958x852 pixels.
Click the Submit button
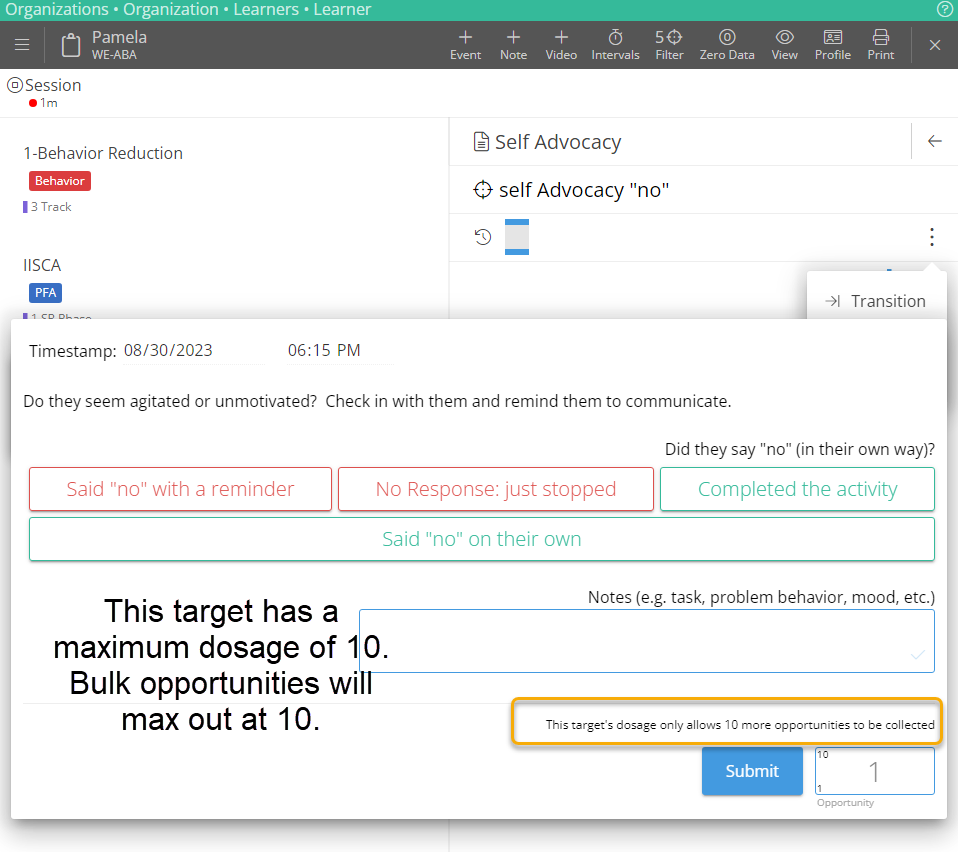tap(752, 771)
